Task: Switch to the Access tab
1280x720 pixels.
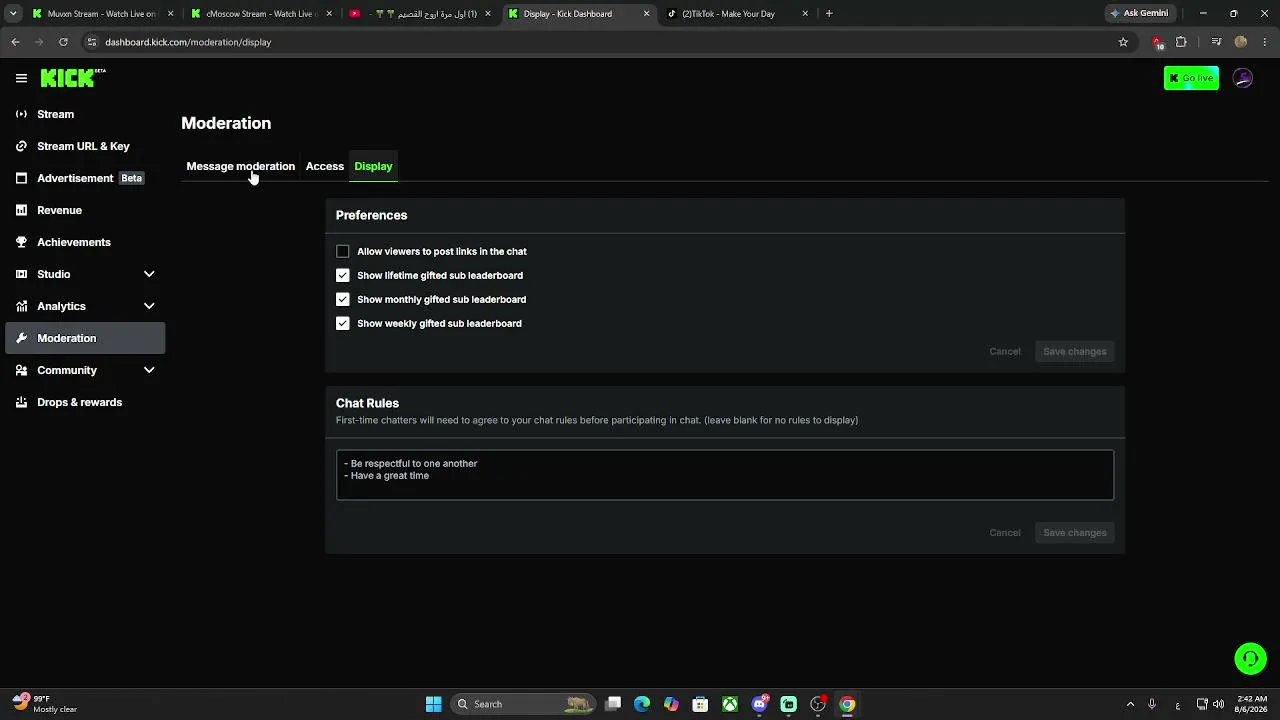Action: click(324, 166)
